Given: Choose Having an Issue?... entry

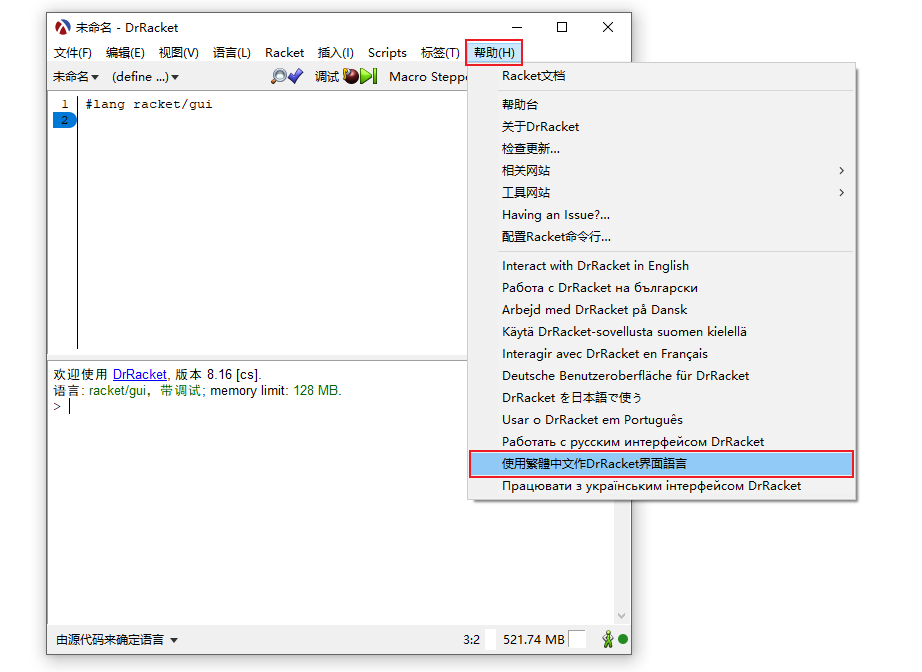Looking at the screenshot, I should [662, 215].
